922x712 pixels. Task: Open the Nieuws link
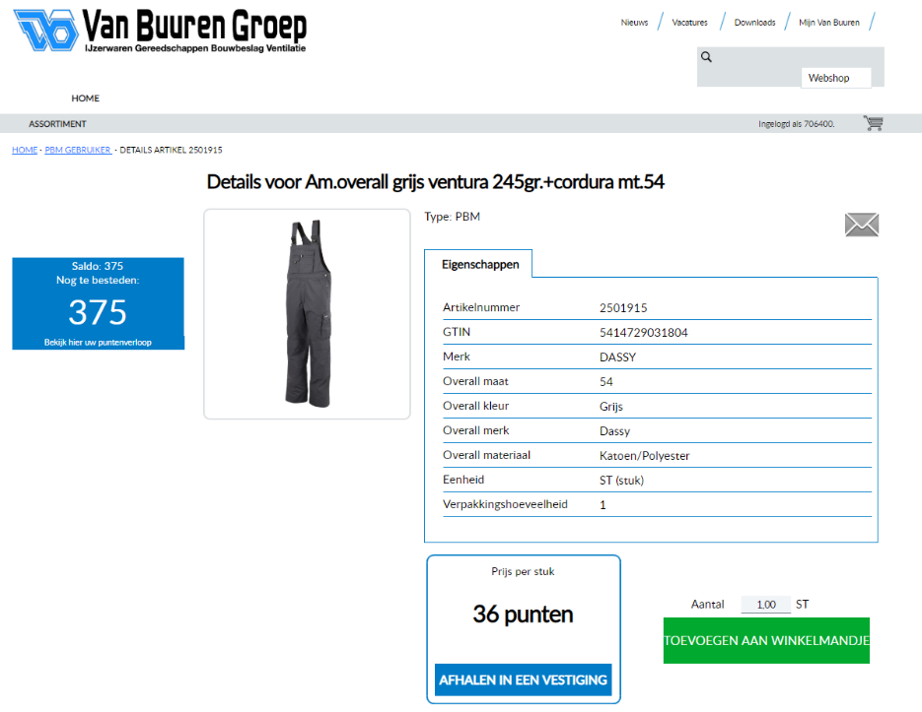point(634,22)
